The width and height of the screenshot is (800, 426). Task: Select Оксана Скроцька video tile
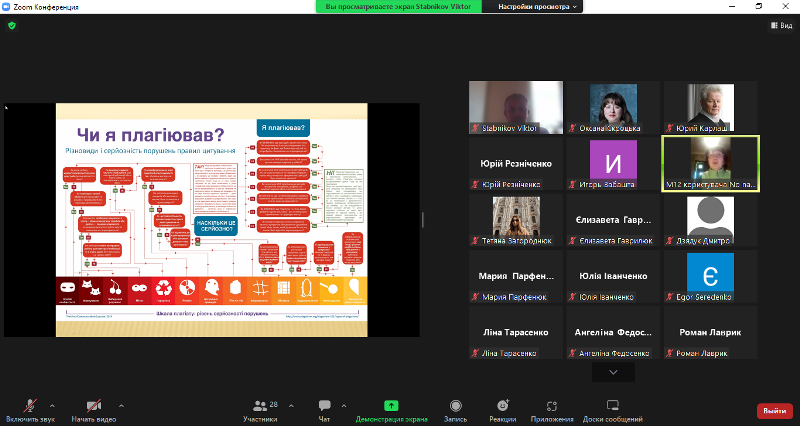click(x=613, y=108)
